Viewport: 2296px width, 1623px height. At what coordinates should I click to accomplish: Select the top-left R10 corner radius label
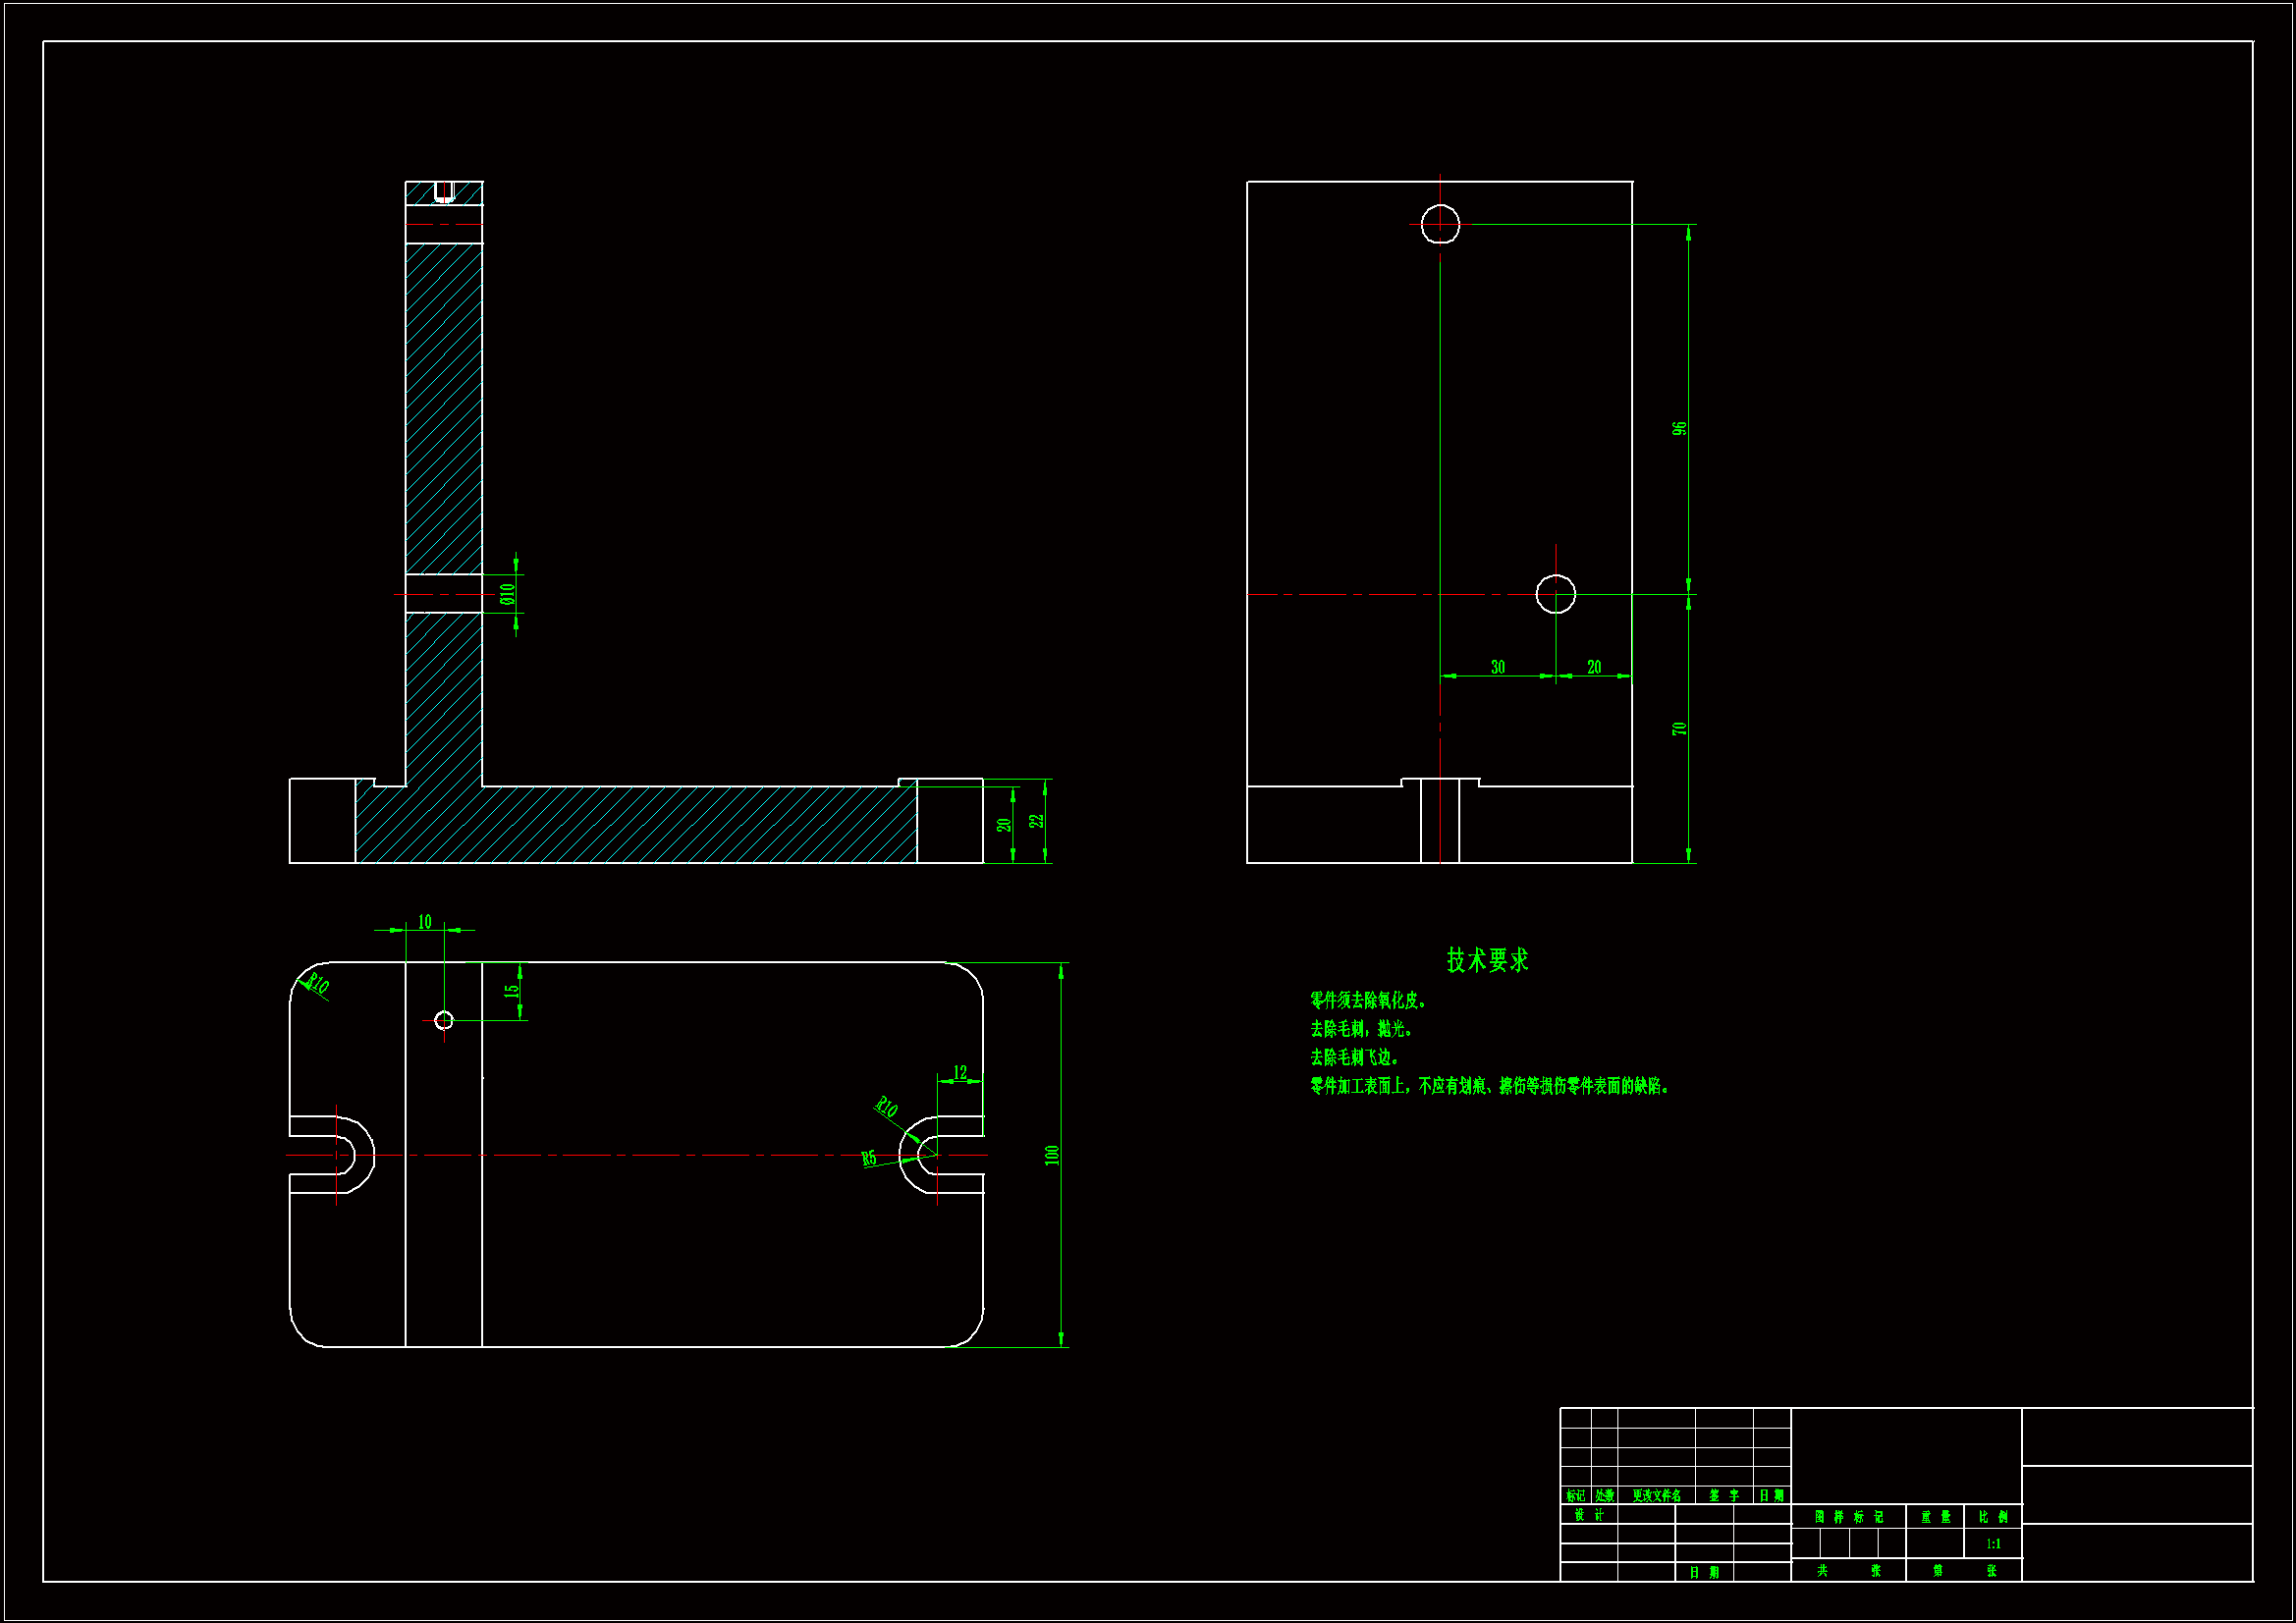(317, 984)
